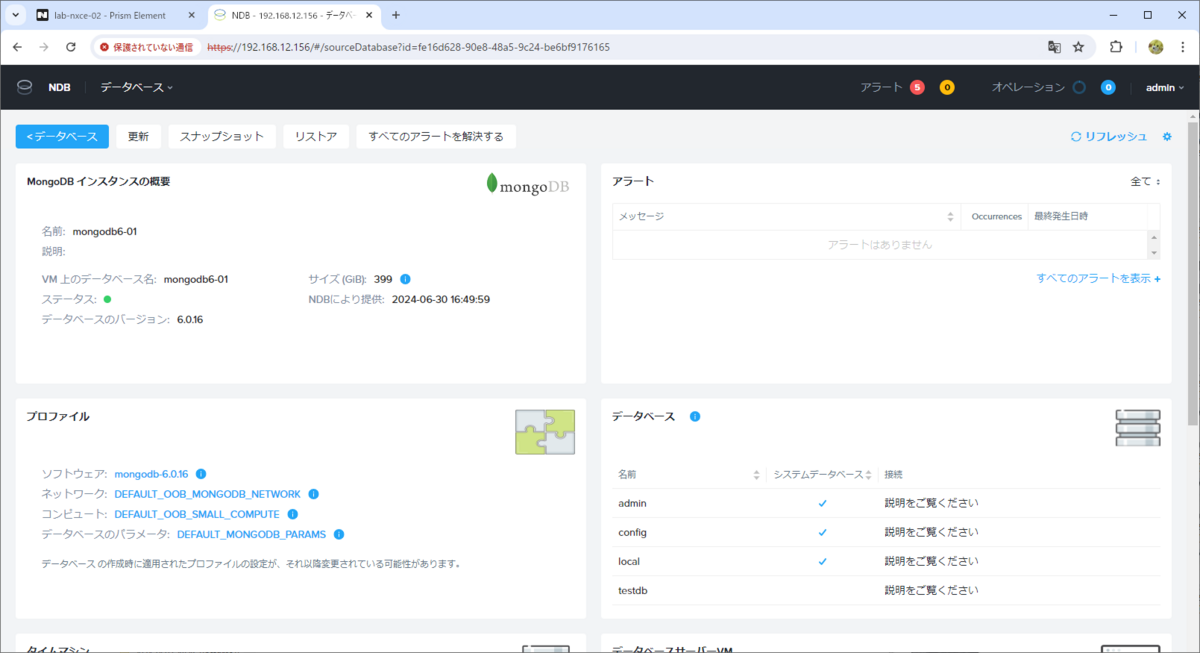Open the 全て alert filter dropdown
Viewport: 1200px width, 653px height.
tap(1145, 182)
